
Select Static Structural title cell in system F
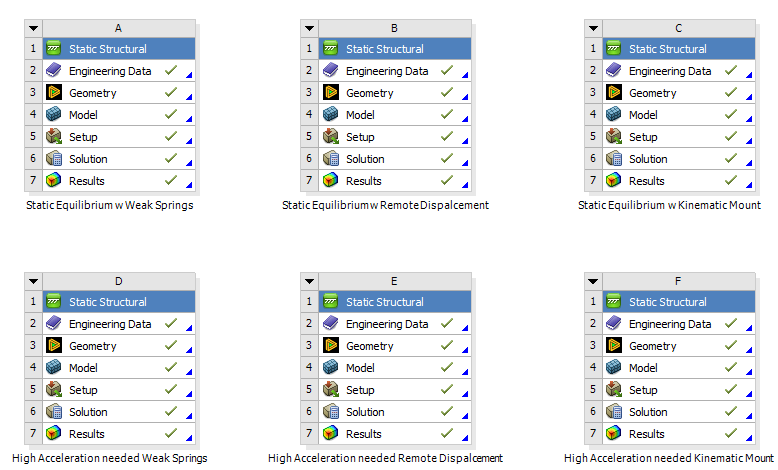679,302
